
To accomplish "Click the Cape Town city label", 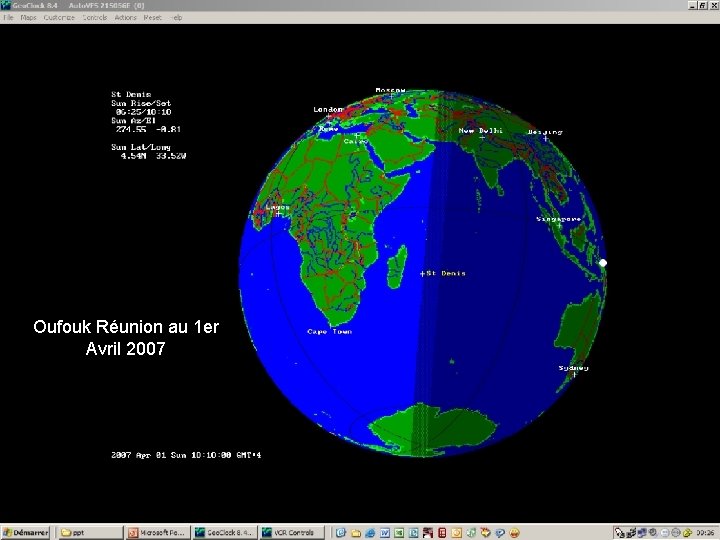I will pos(329,332).
